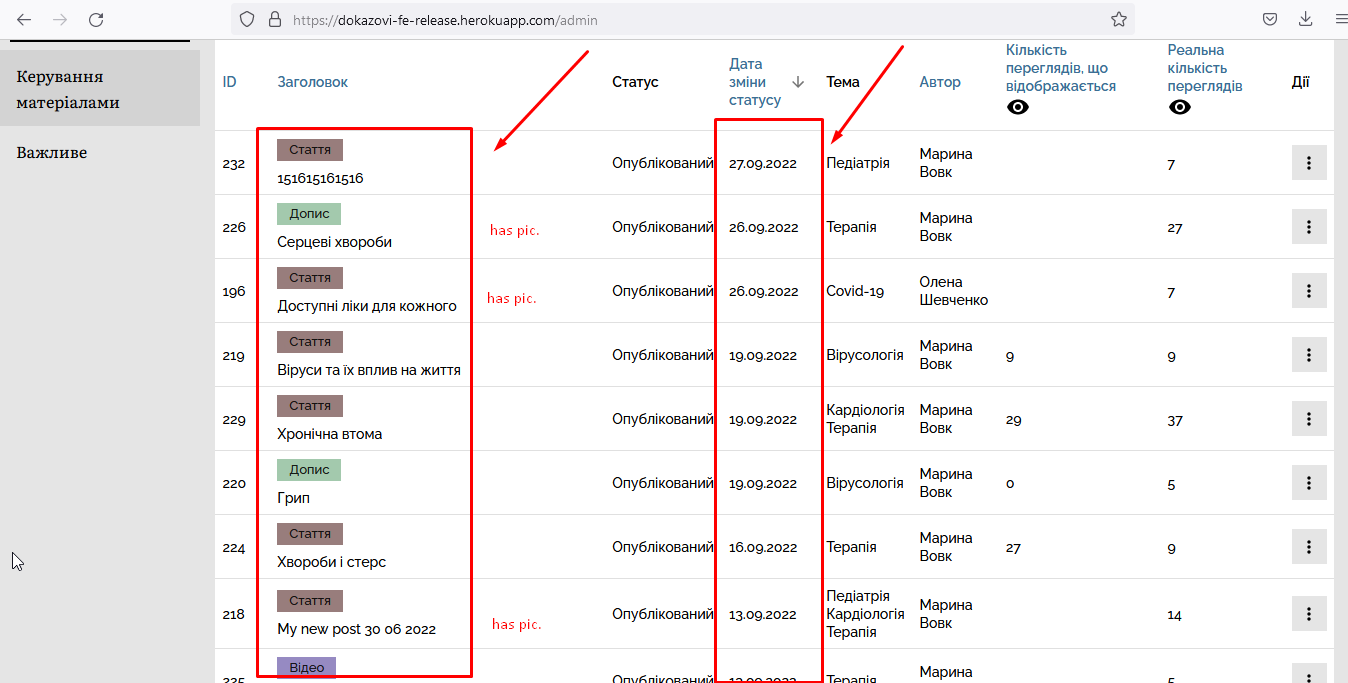Screen dimensions: 1348x683
Task: Sort by Кількість переглядів, що відображається
Action: coord(1061,68)
